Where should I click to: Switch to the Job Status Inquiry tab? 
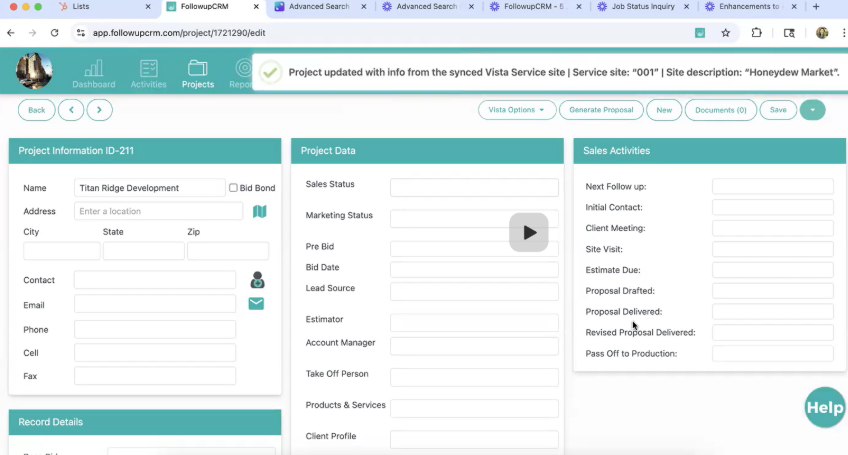point(643,6)
